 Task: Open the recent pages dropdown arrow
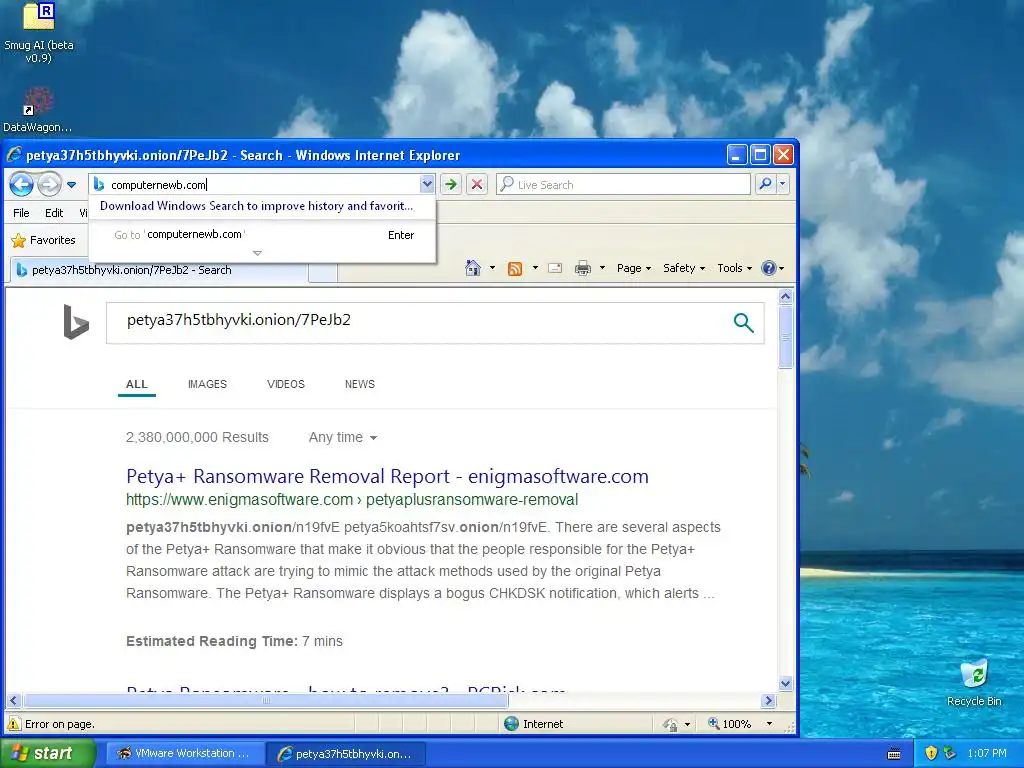[x=72, y=185]
